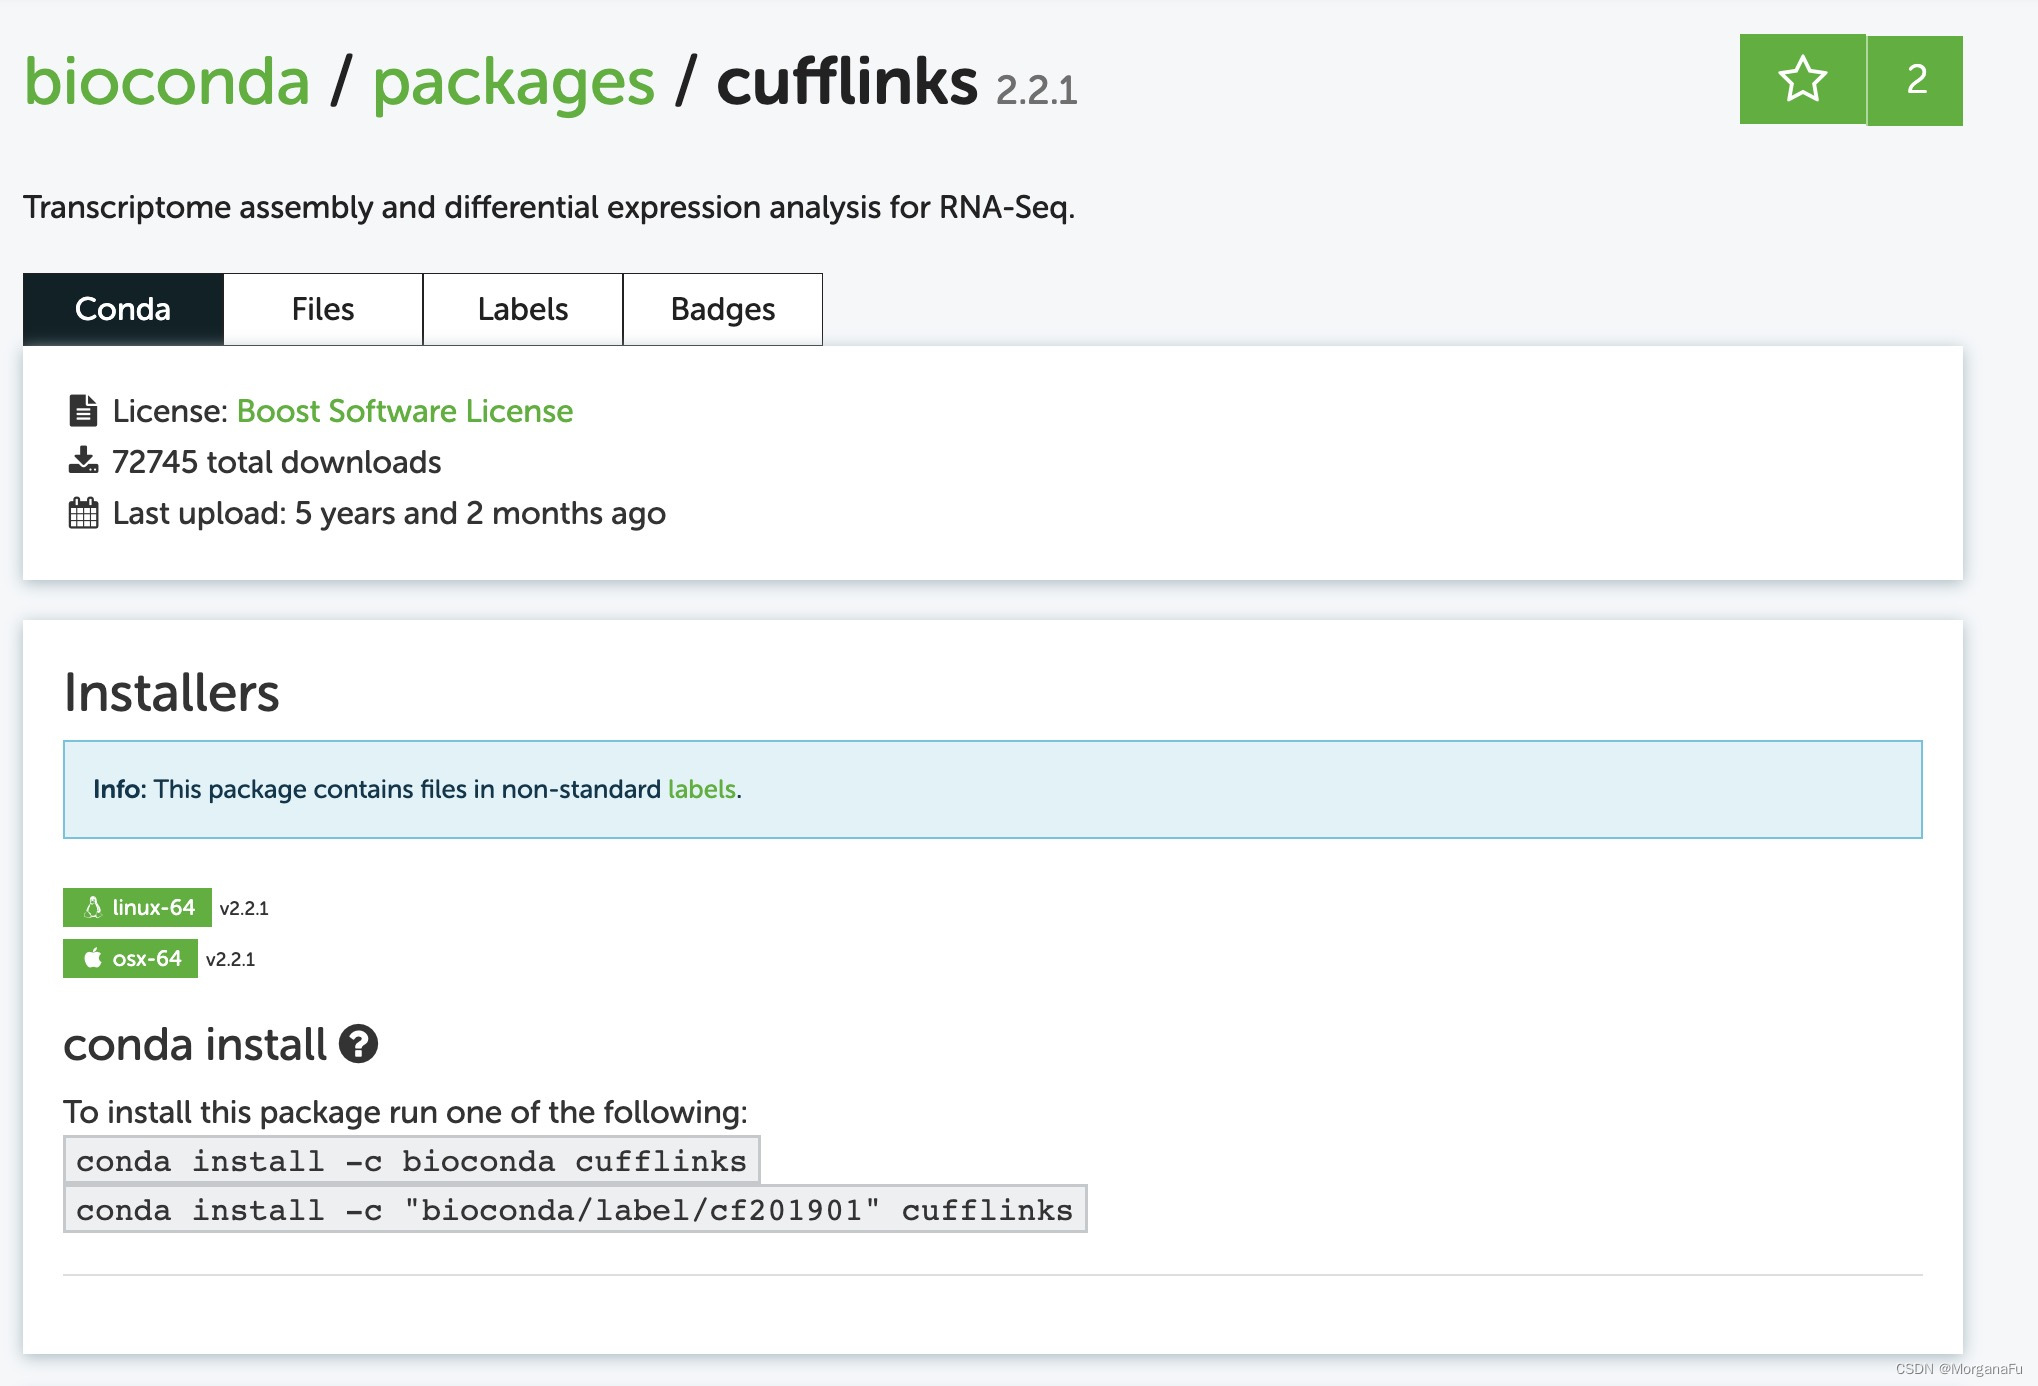Click the cufflinks package title
The image size is (2038, 1386).
coord(846,81)
